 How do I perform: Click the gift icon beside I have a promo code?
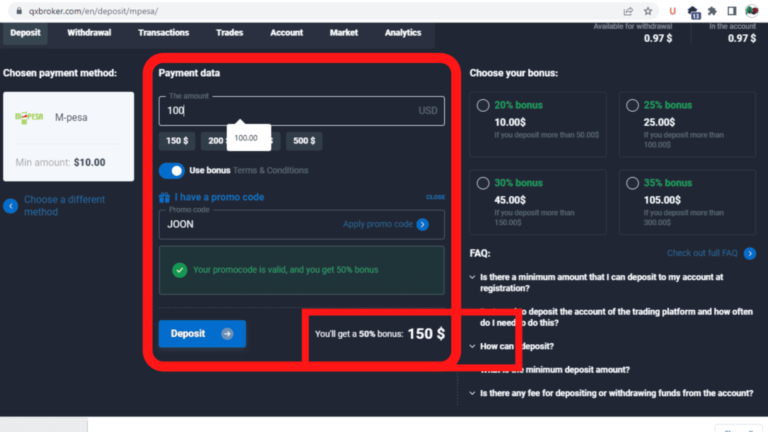(x=165, y=198)
